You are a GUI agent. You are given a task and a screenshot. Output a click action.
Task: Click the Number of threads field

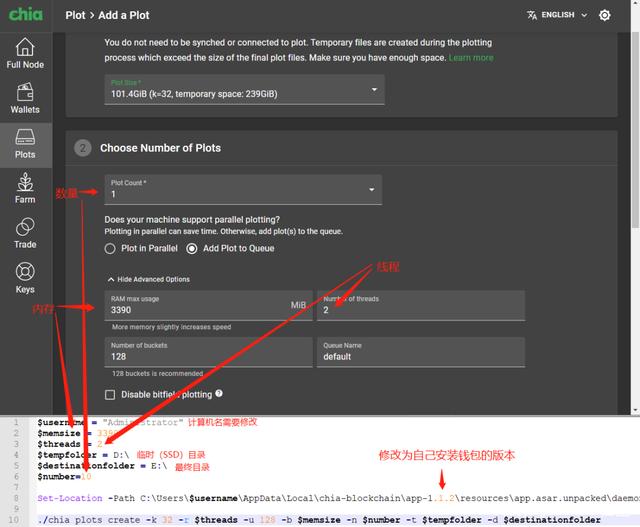click(421, 306)
